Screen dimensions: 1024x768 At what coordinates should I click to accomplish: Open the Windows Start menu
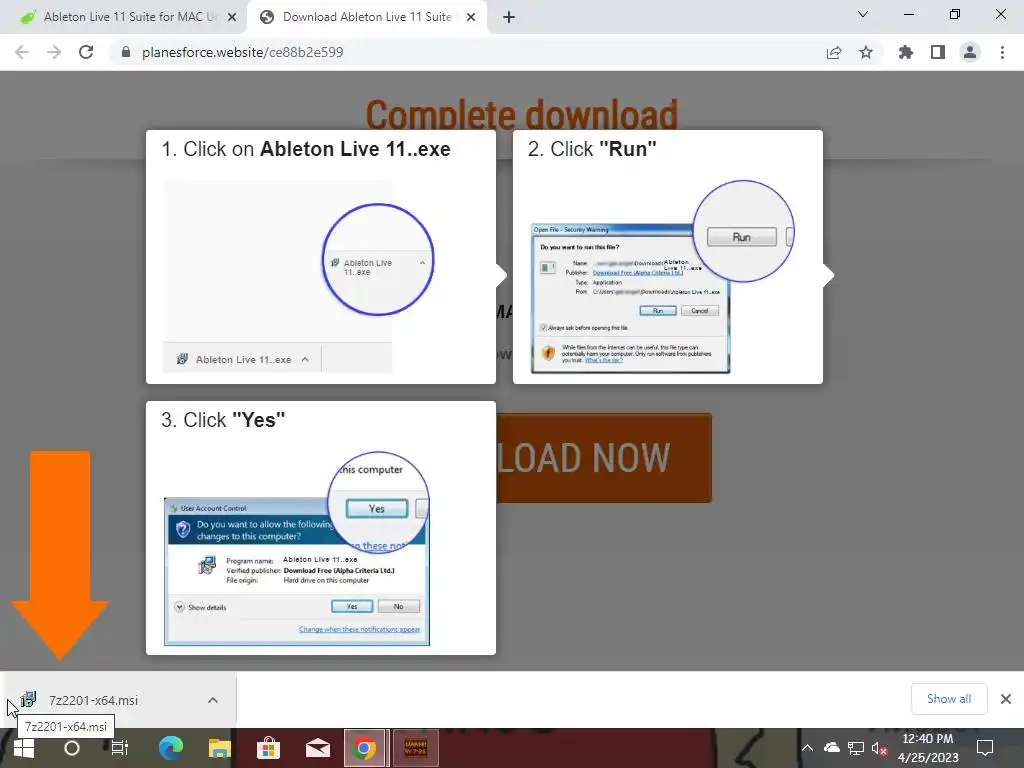24,748
